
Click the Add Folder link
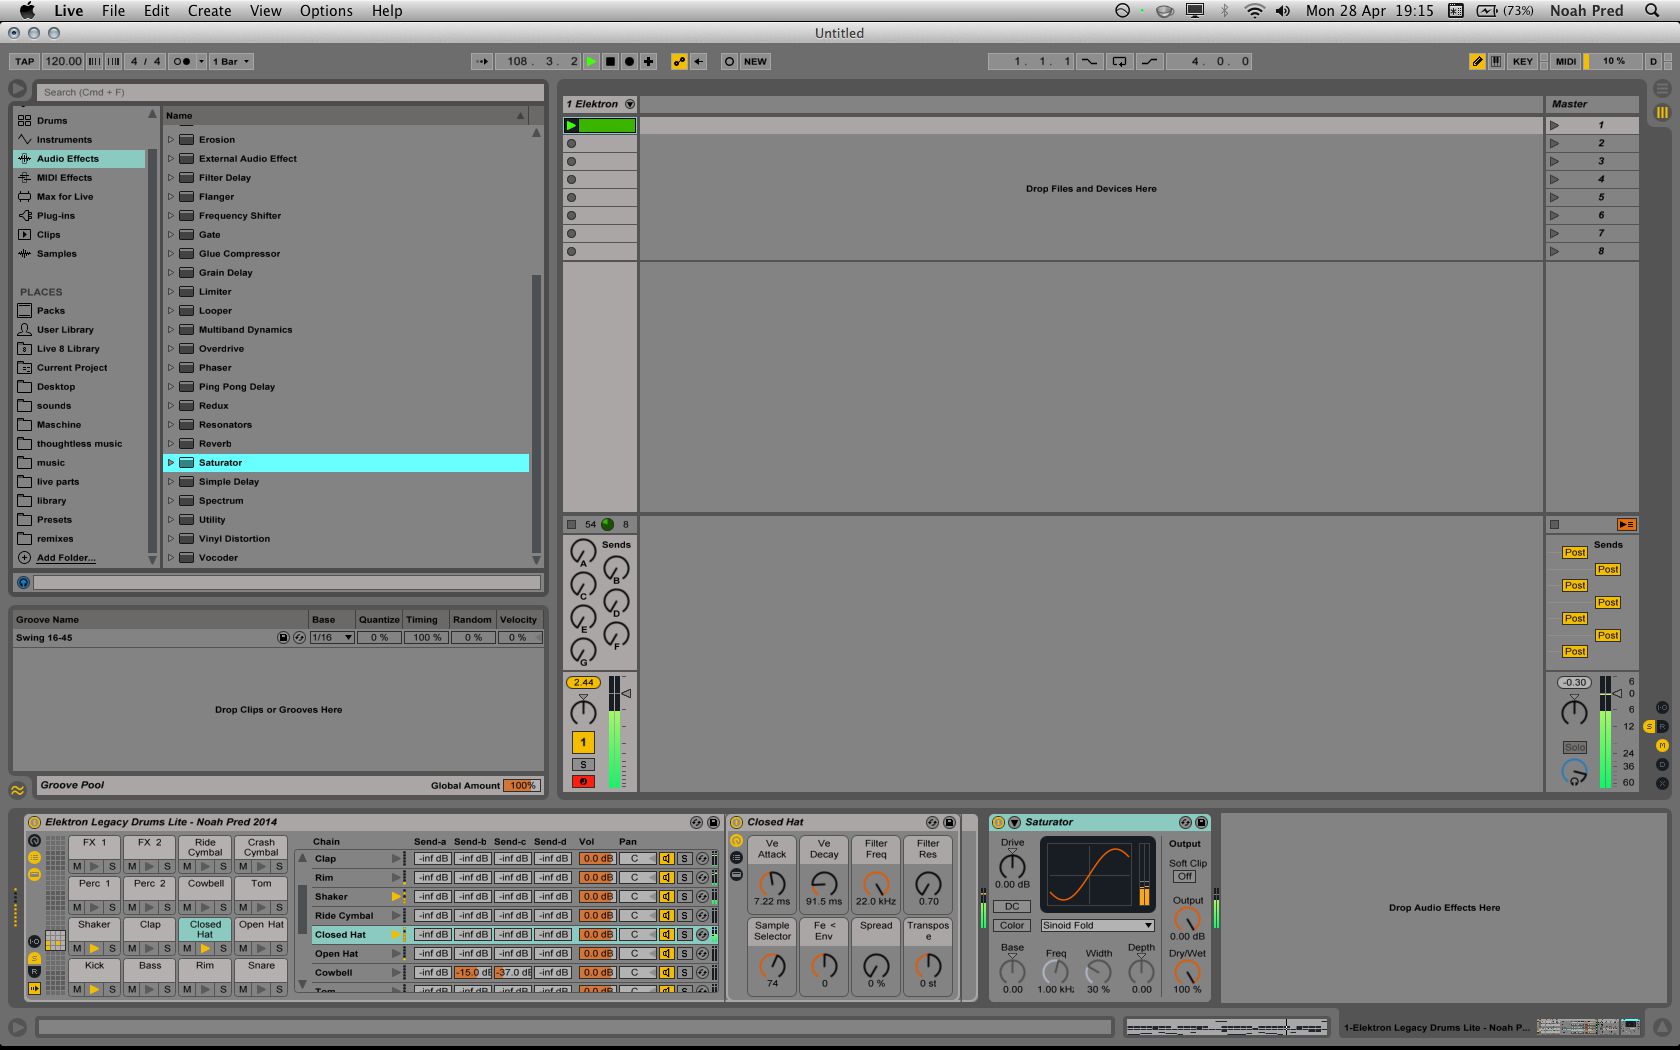[66, 558]
